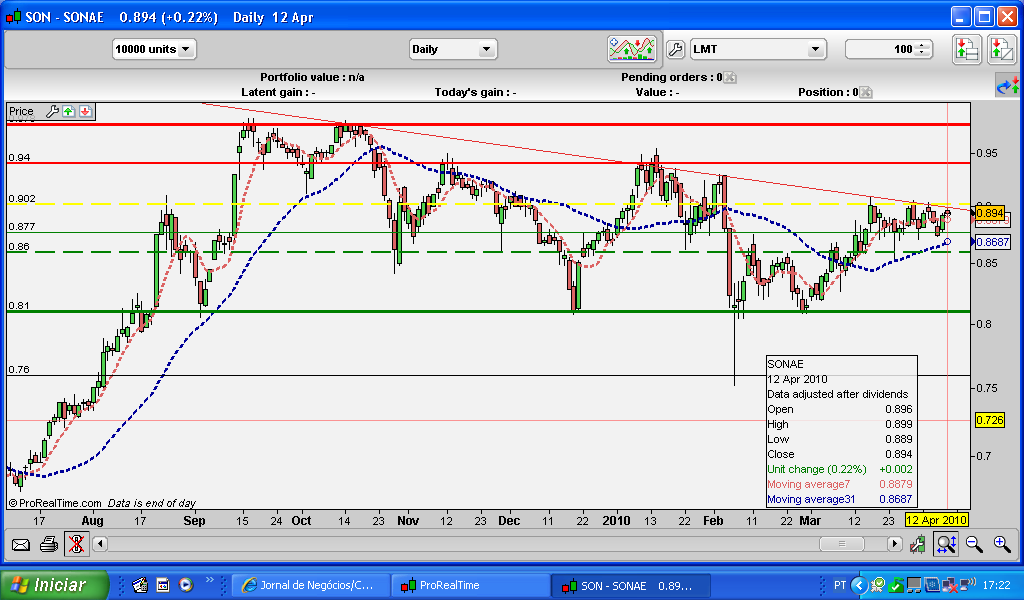Click the second quick launch icon
The height and width of the screenshot is (600, 1024).
[x=163, y=585]
